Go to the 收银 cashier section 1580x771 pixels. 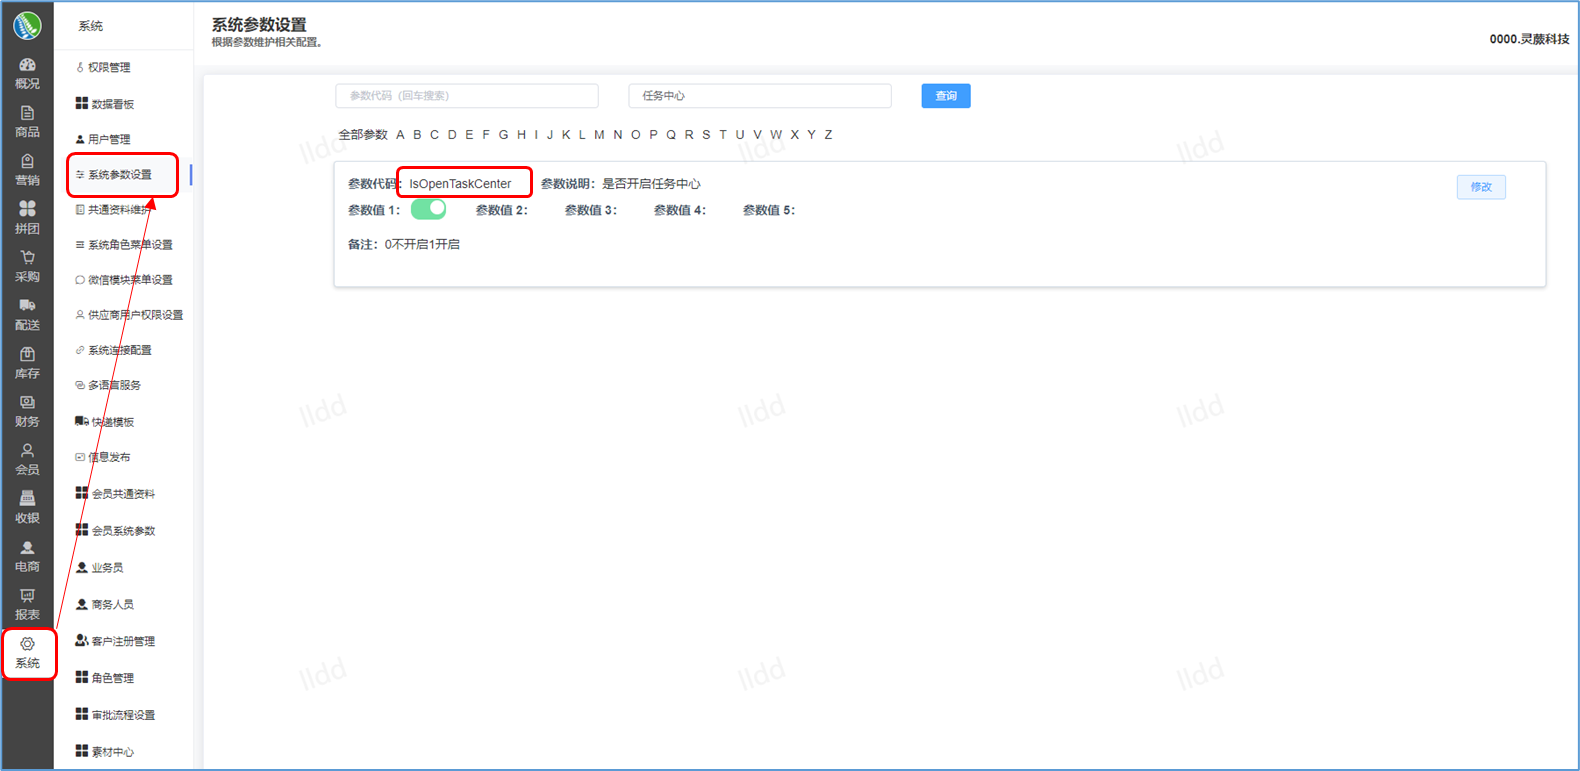(x=27, y=508)
